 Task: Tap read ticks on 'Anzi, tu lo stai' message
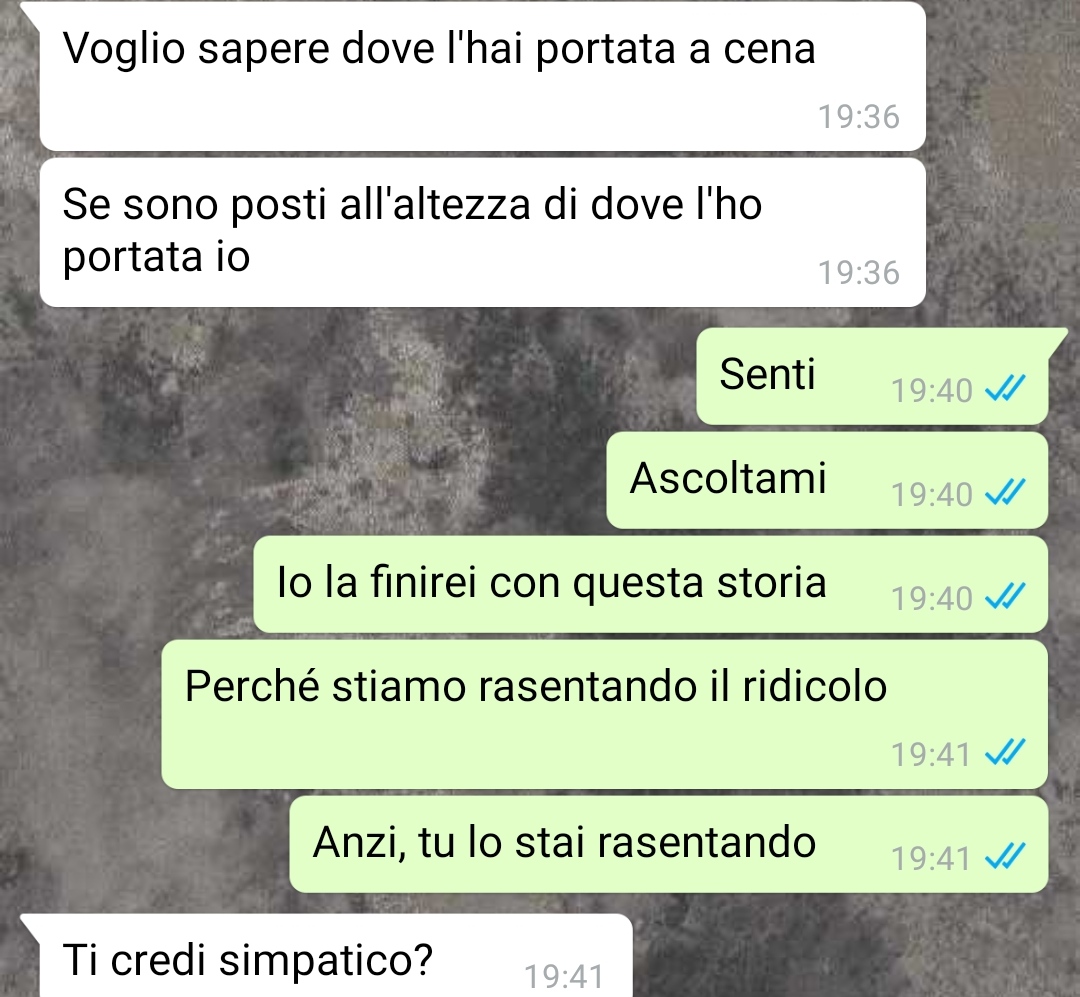[1006, 857]
